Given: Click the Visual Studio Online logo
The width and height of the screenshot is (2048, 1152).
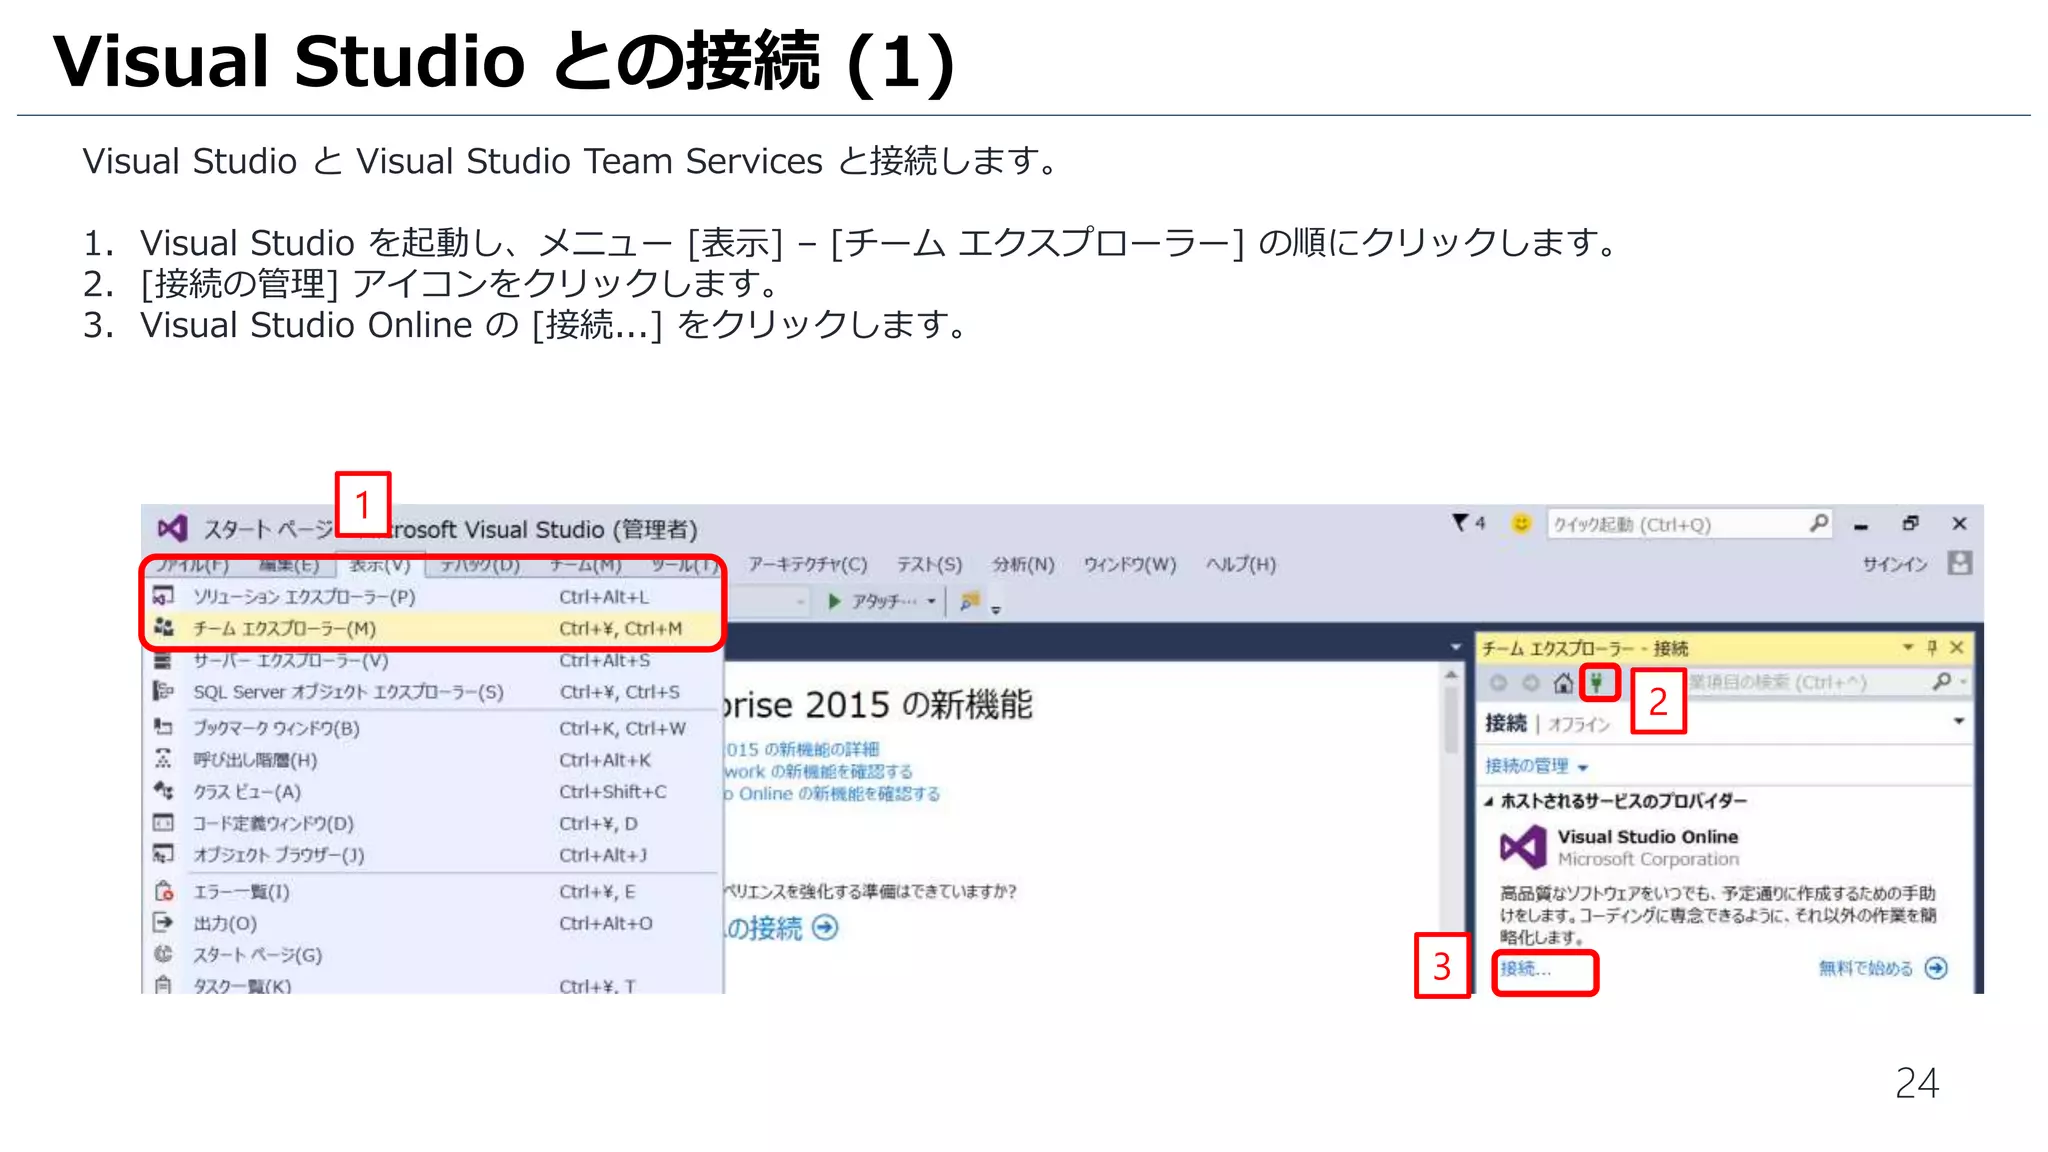Looking at the screenshot, I should click(x=1522, y=847).
